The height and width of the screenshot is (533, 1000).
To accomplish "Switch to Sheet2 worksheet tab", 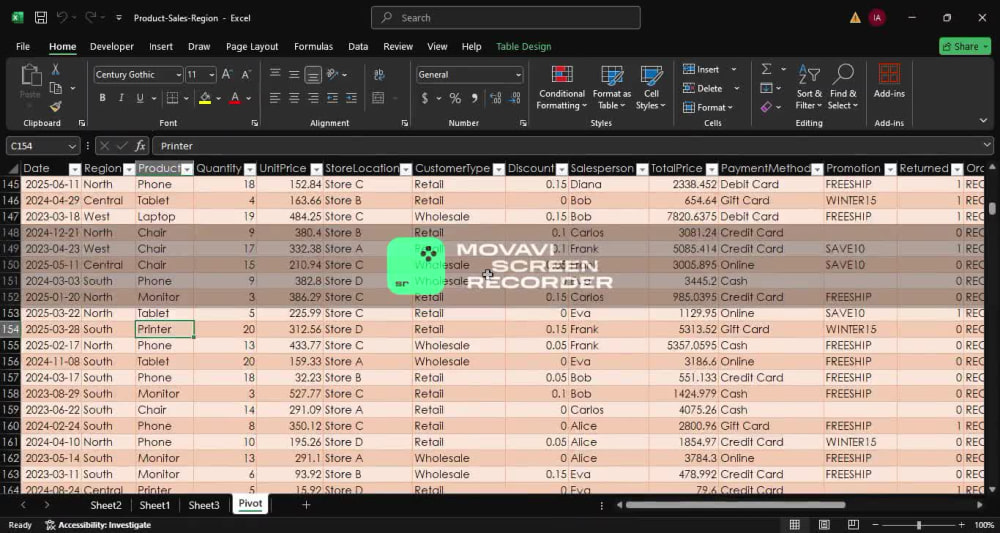I will click(x=106, y=505).
